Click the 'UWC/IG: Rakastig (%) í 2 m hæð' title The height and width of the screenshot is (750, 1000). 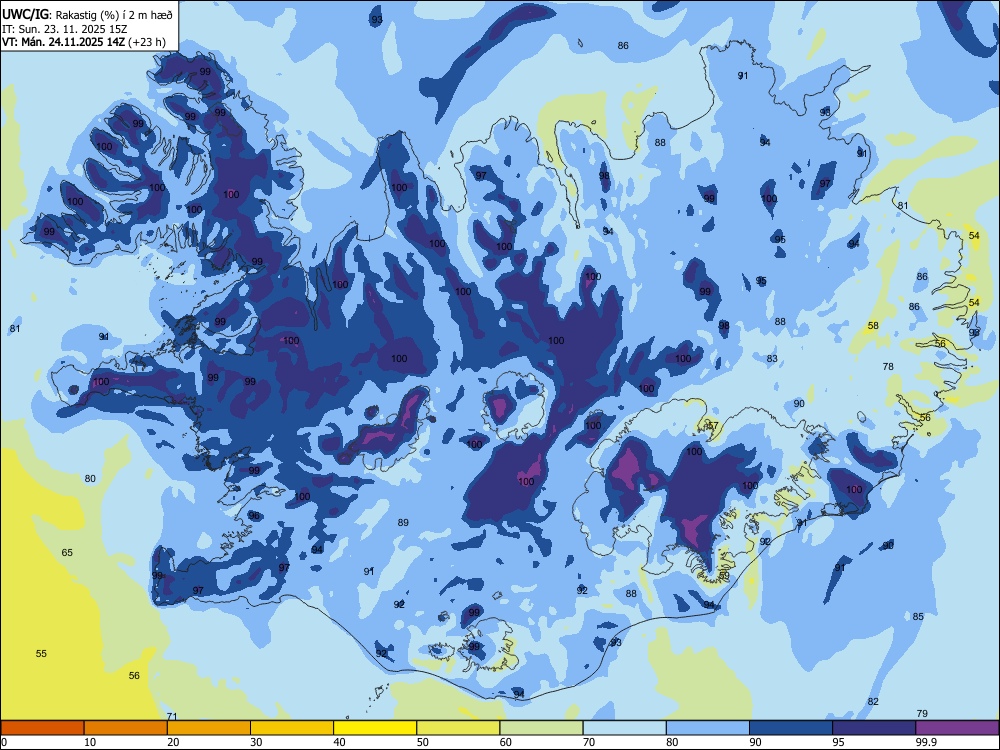[x=87, y=13]
